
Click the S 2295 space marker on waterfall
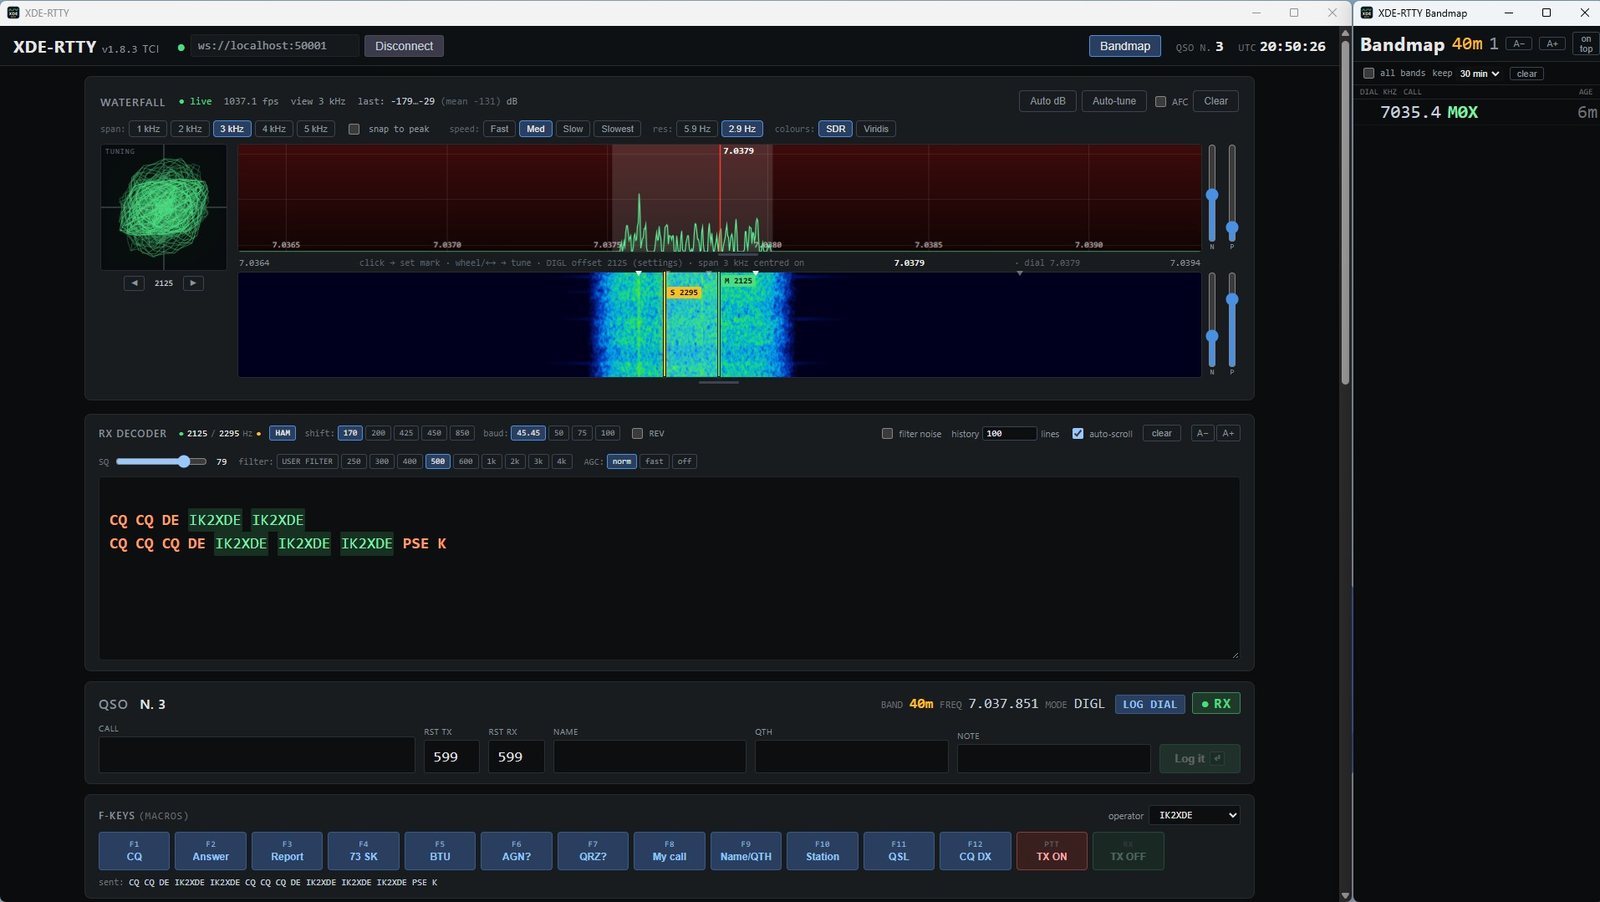684,292
